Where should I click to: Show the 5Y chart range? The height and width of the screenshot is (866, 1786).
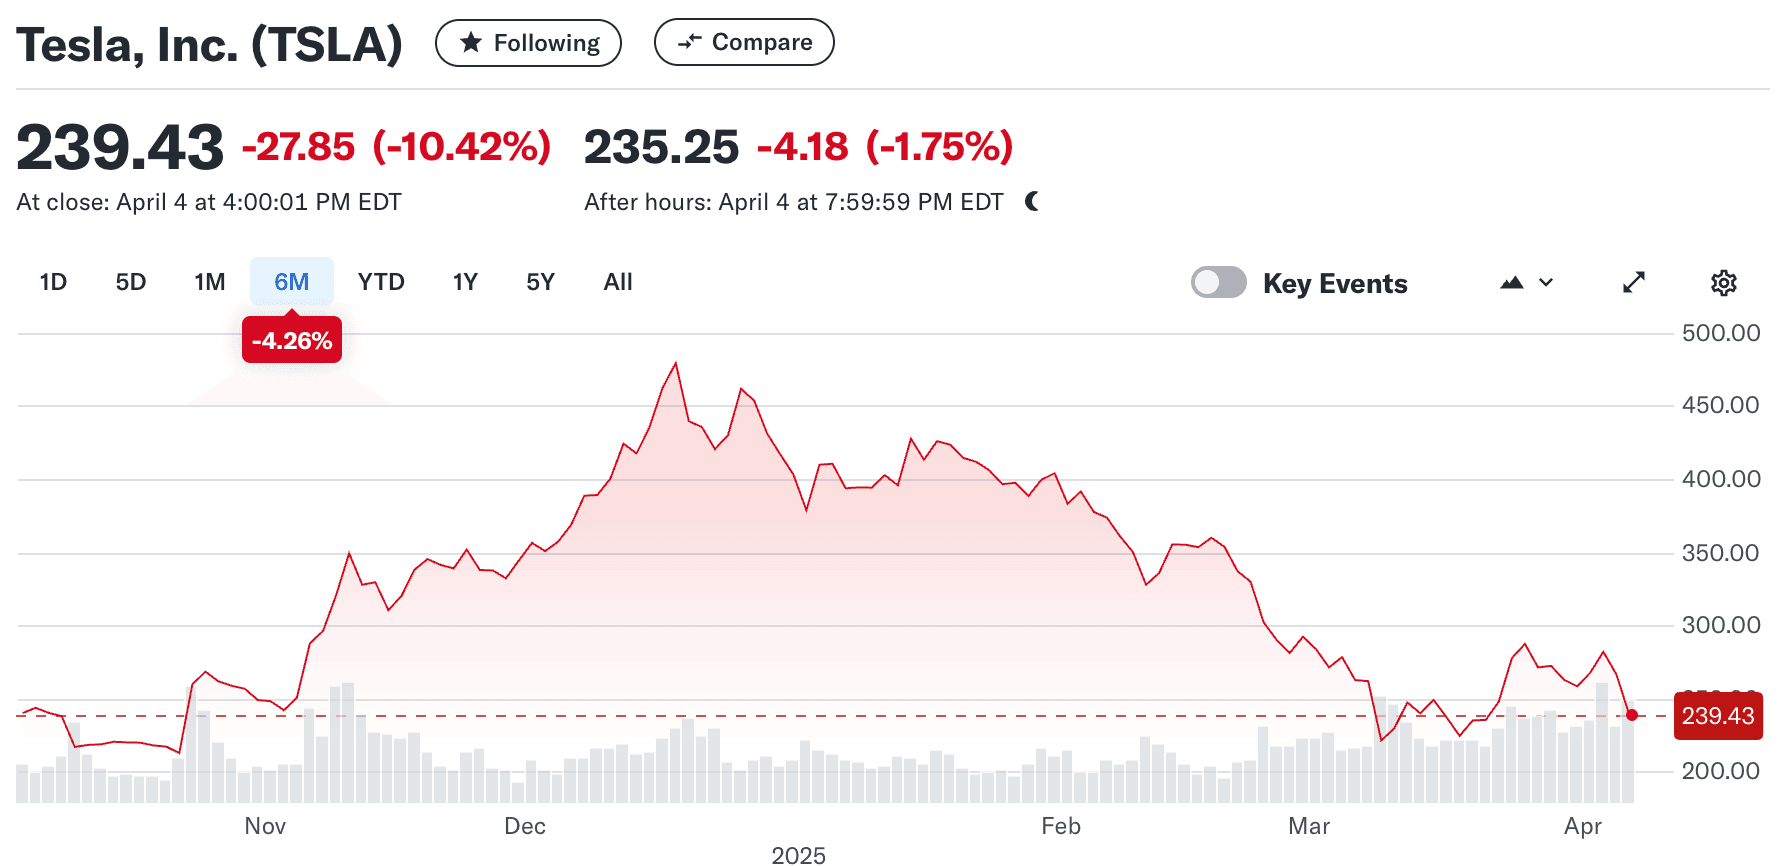[x=540, y=282]
